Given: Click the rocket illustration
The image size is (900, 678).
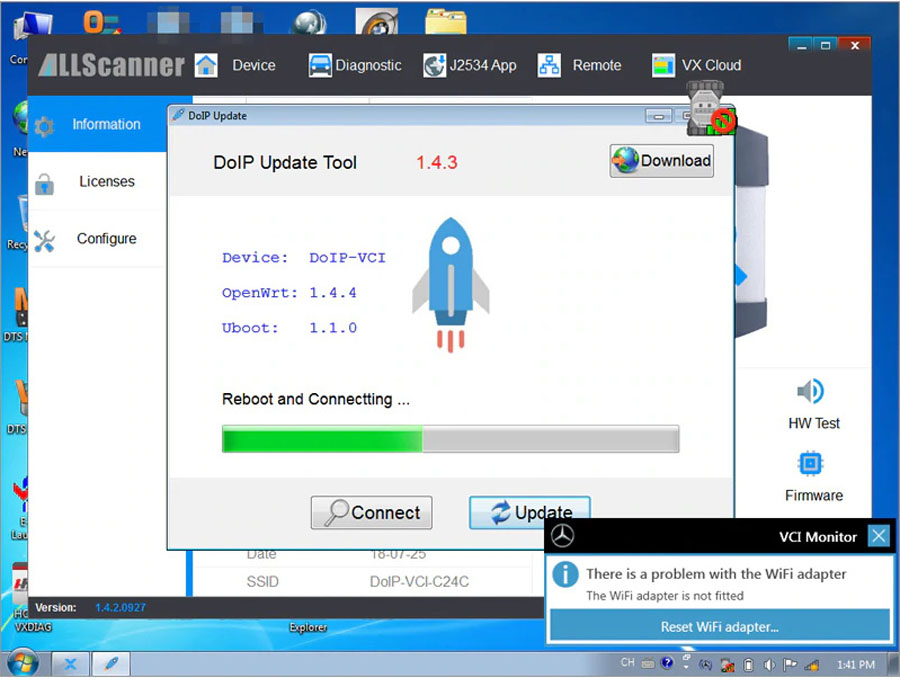Looking at the screenshot, I should point(451,285).
